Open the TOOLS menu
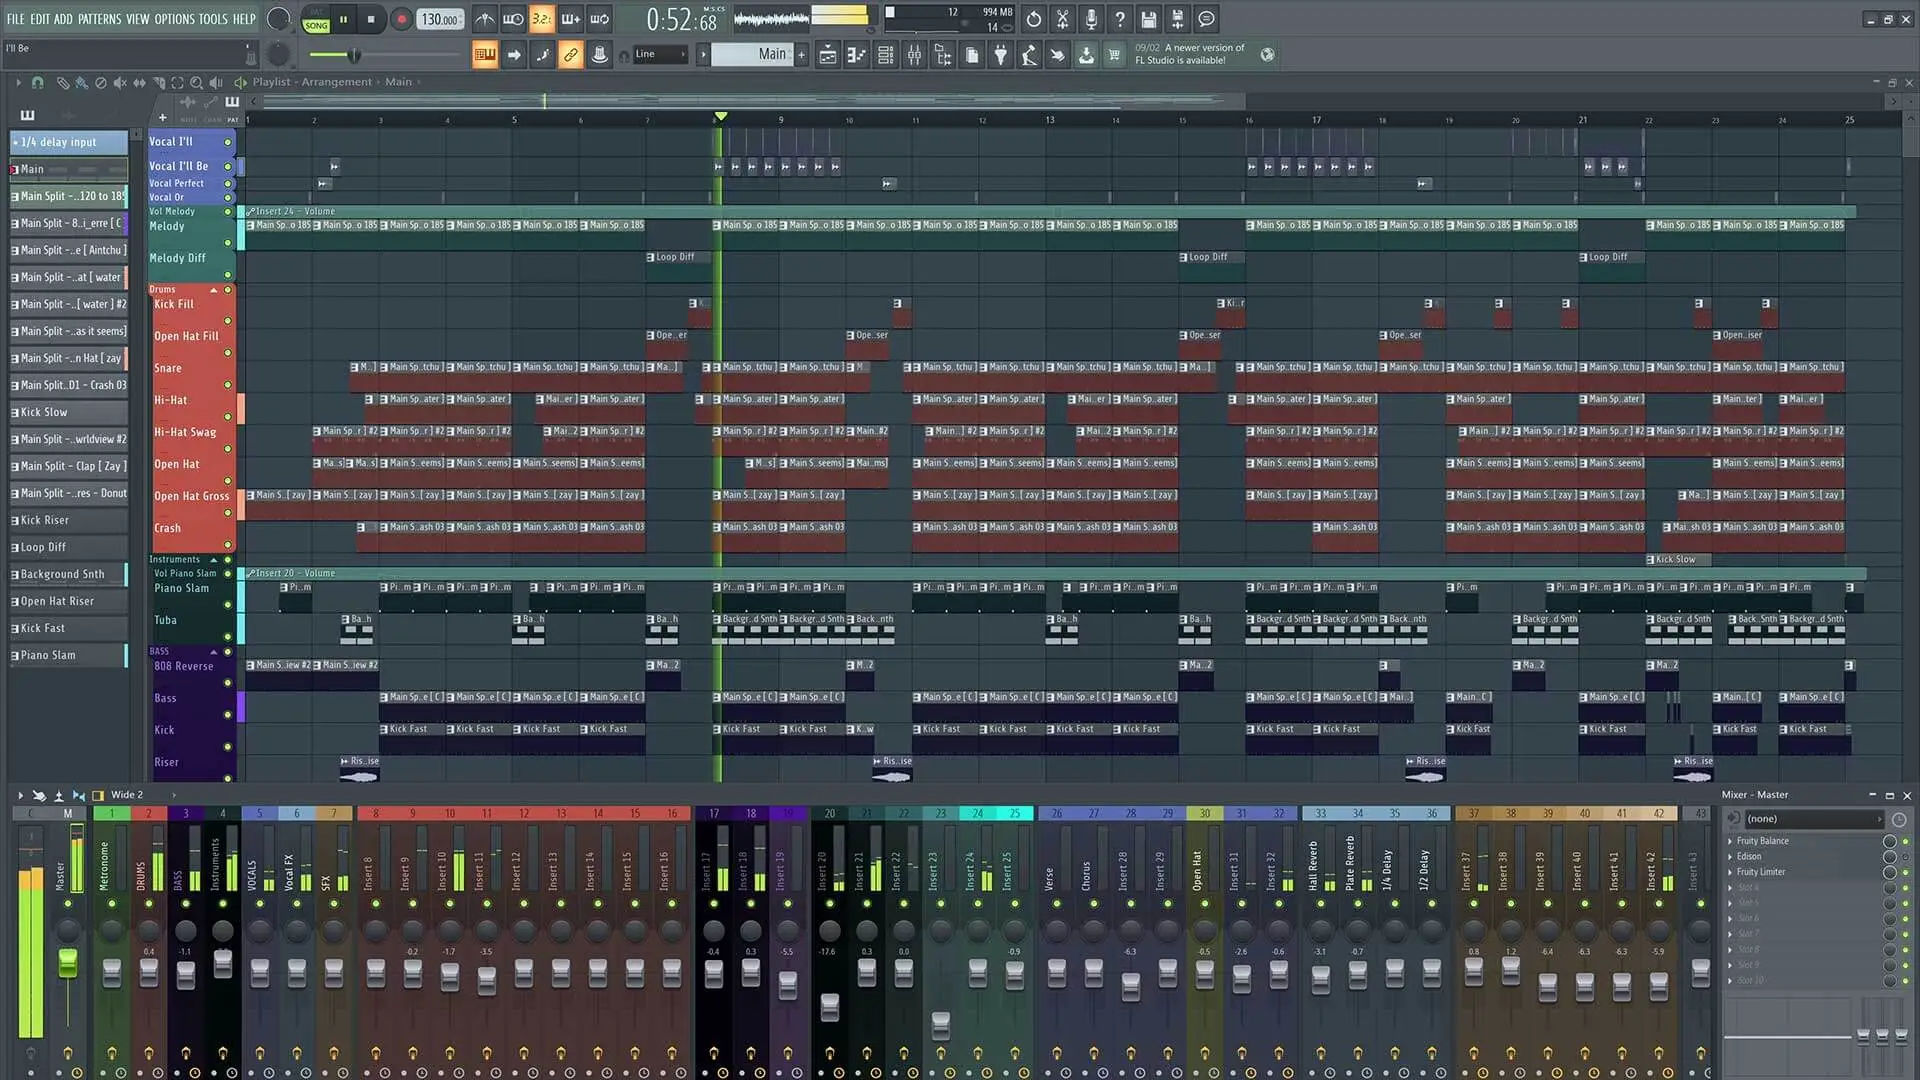 coord(213,19)
